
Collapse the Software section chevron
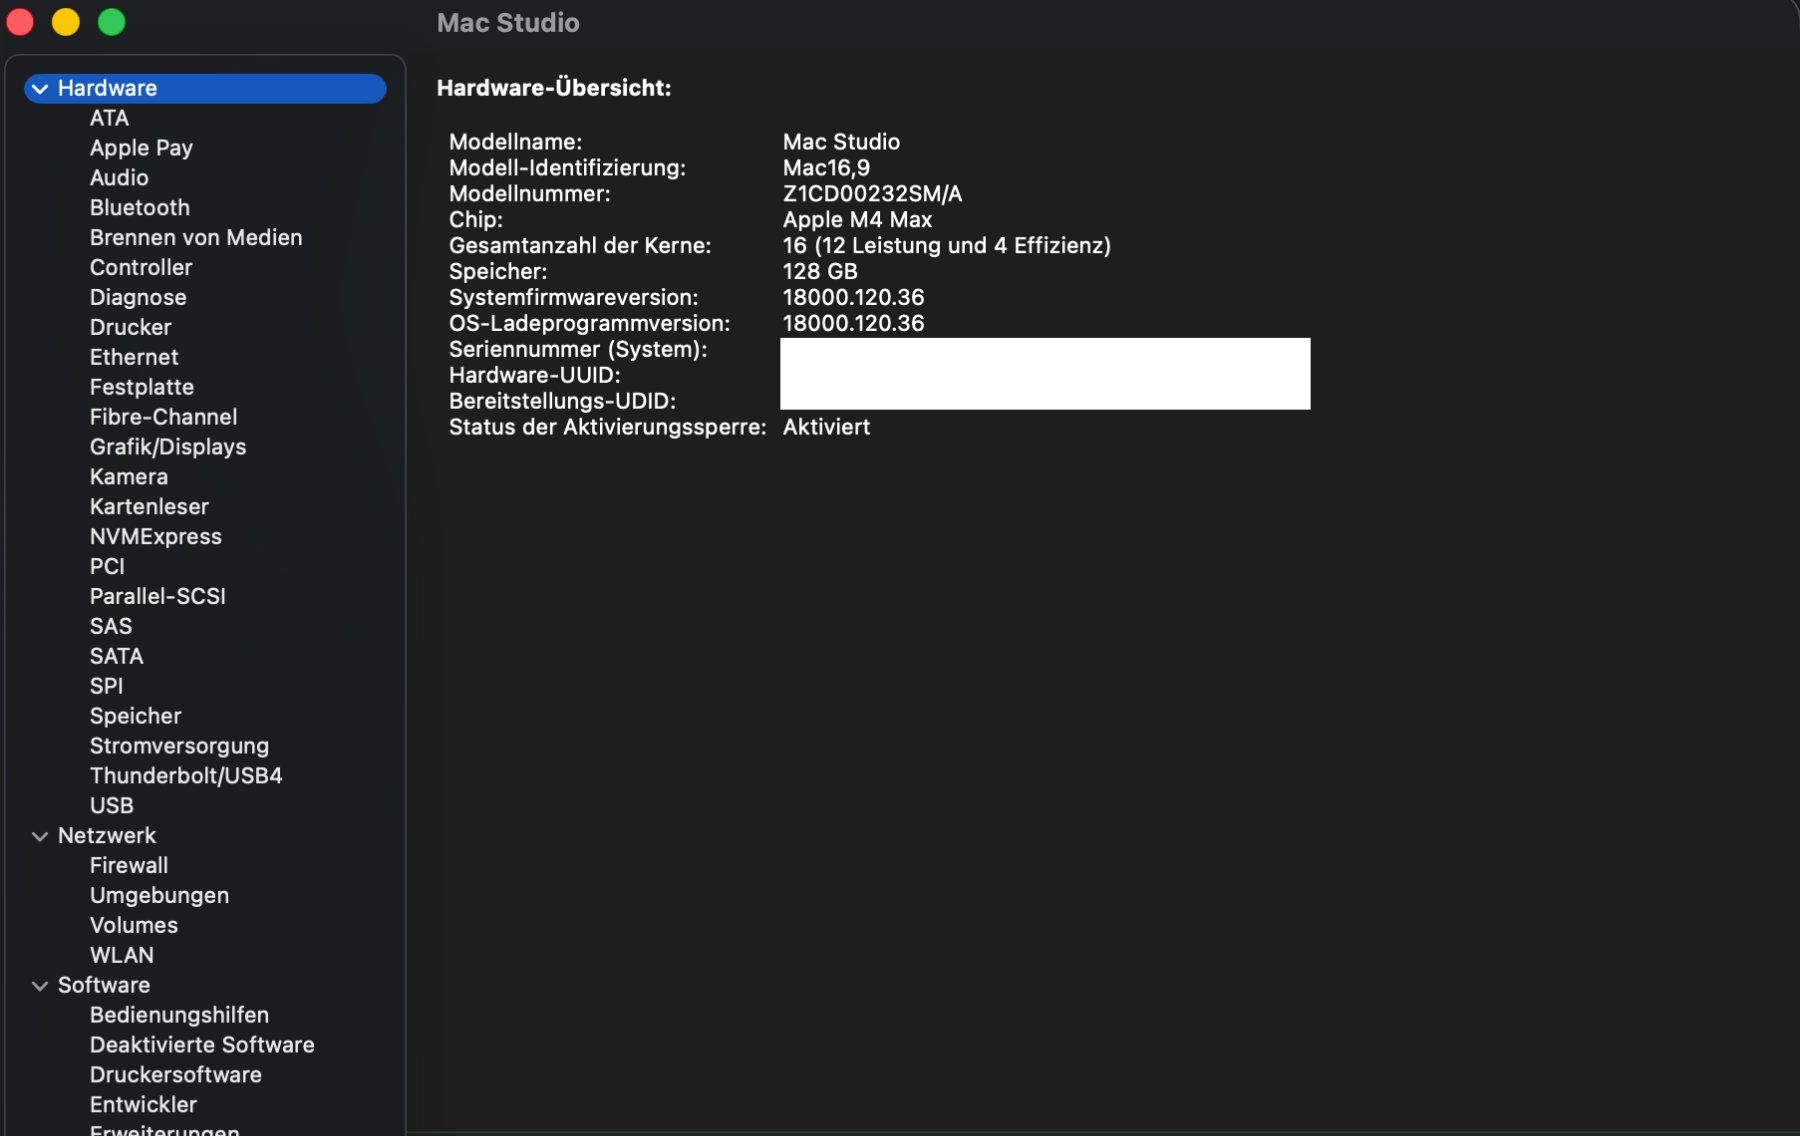[x=40, y=986]
